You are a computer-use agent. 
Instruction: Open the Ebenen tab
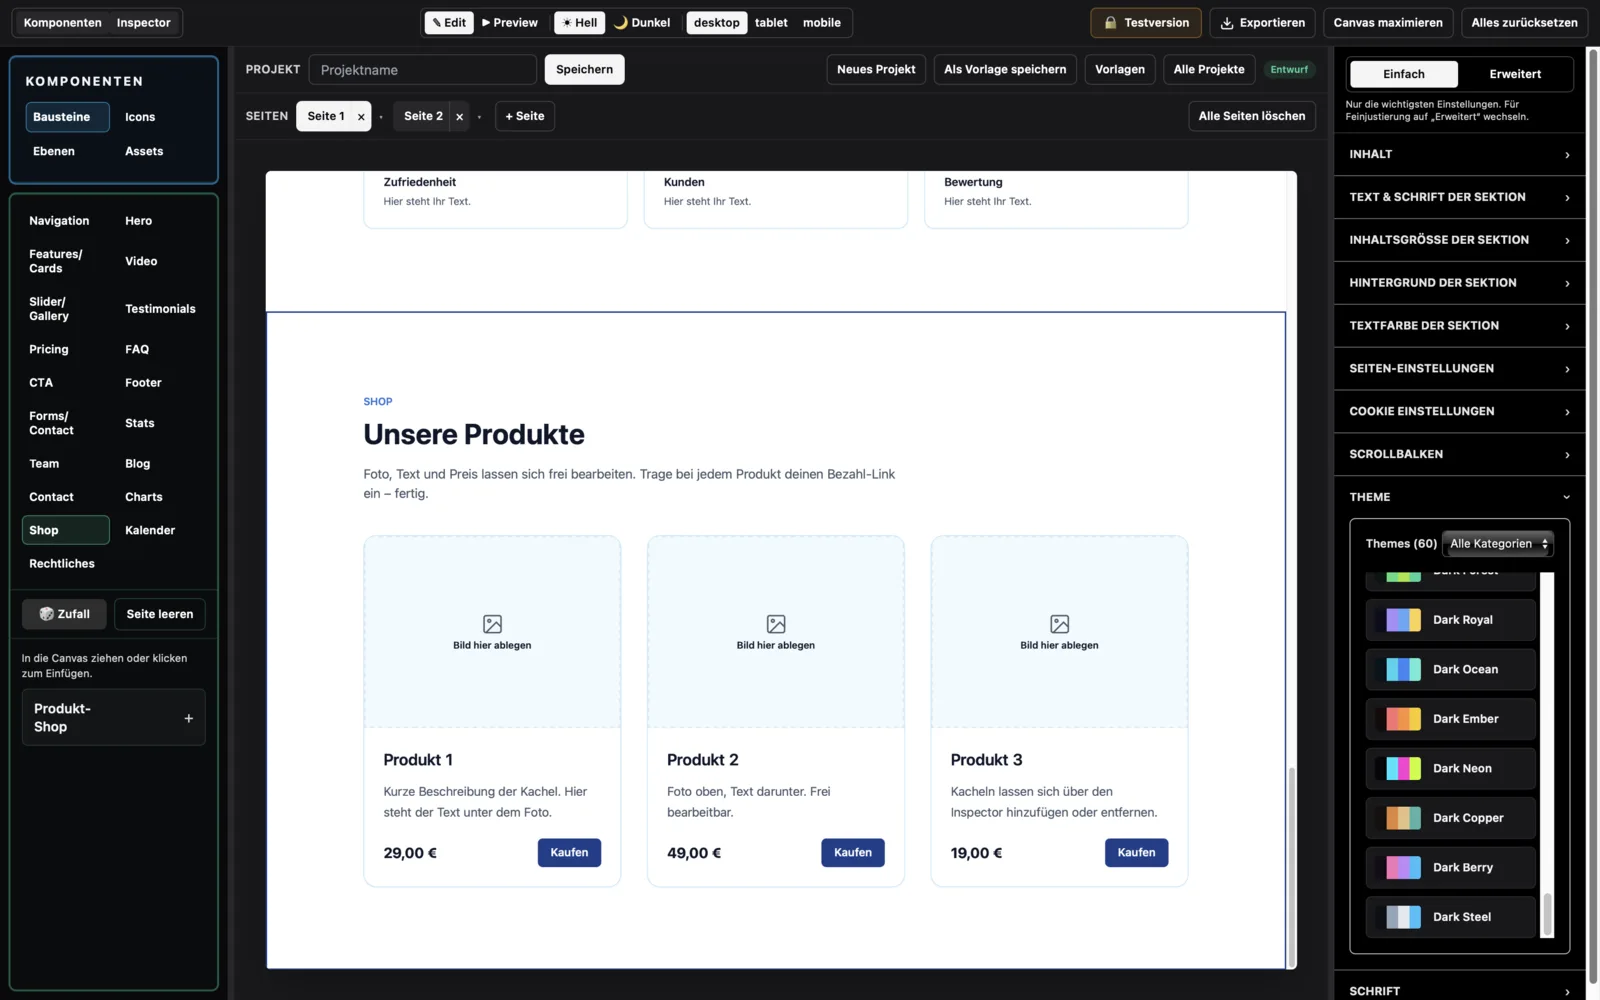(54, 151)
